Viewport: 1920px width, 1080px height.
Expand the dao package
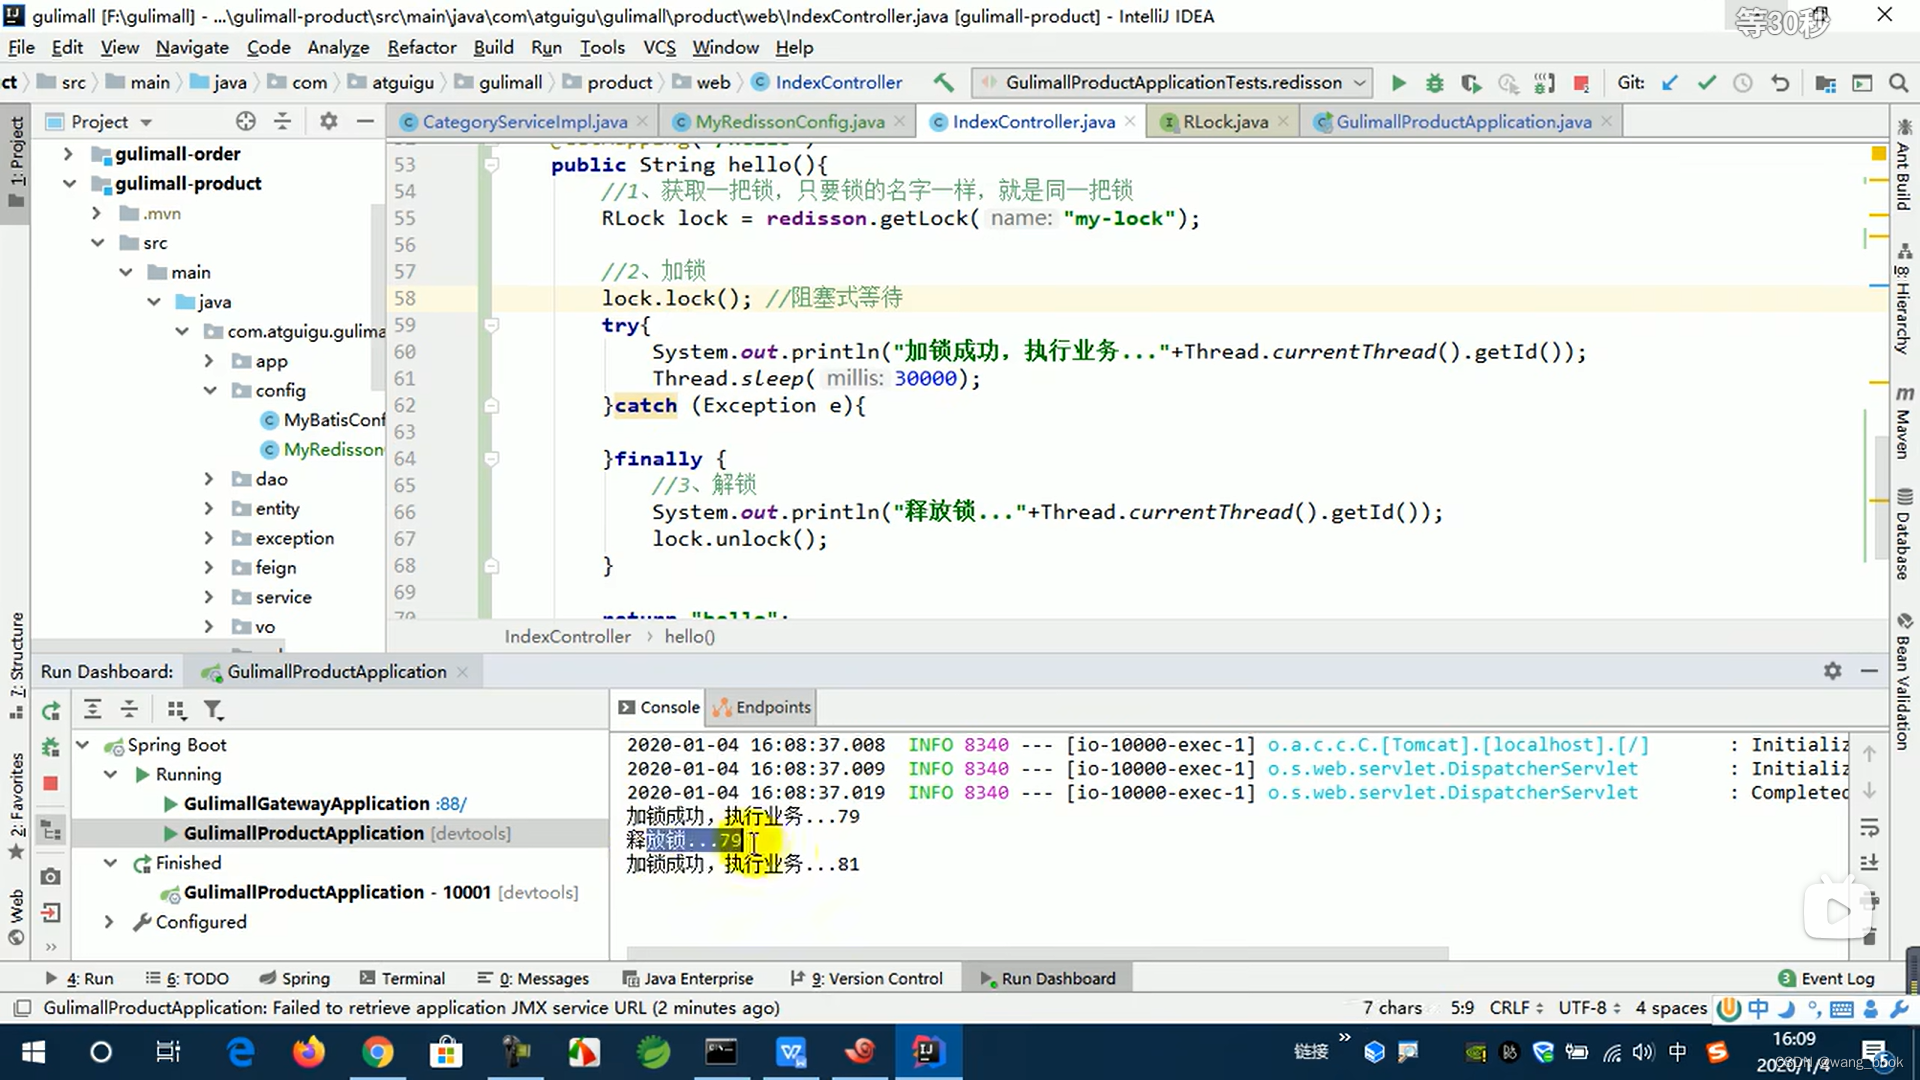208,479
